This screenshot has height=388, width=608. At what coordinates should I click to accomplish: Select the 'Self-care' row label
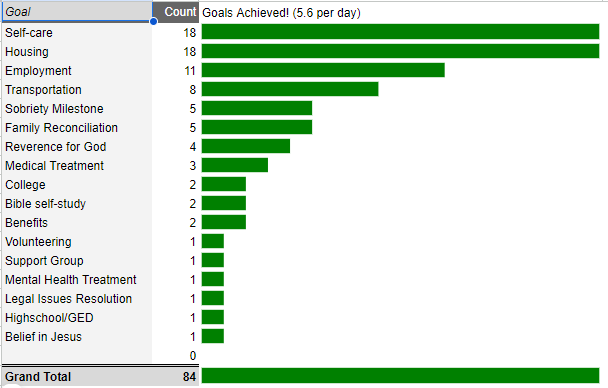[77, 33]
